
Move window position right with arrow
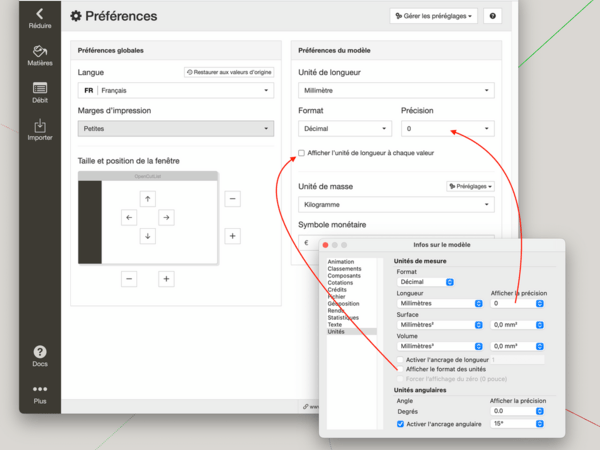(167, 217)
